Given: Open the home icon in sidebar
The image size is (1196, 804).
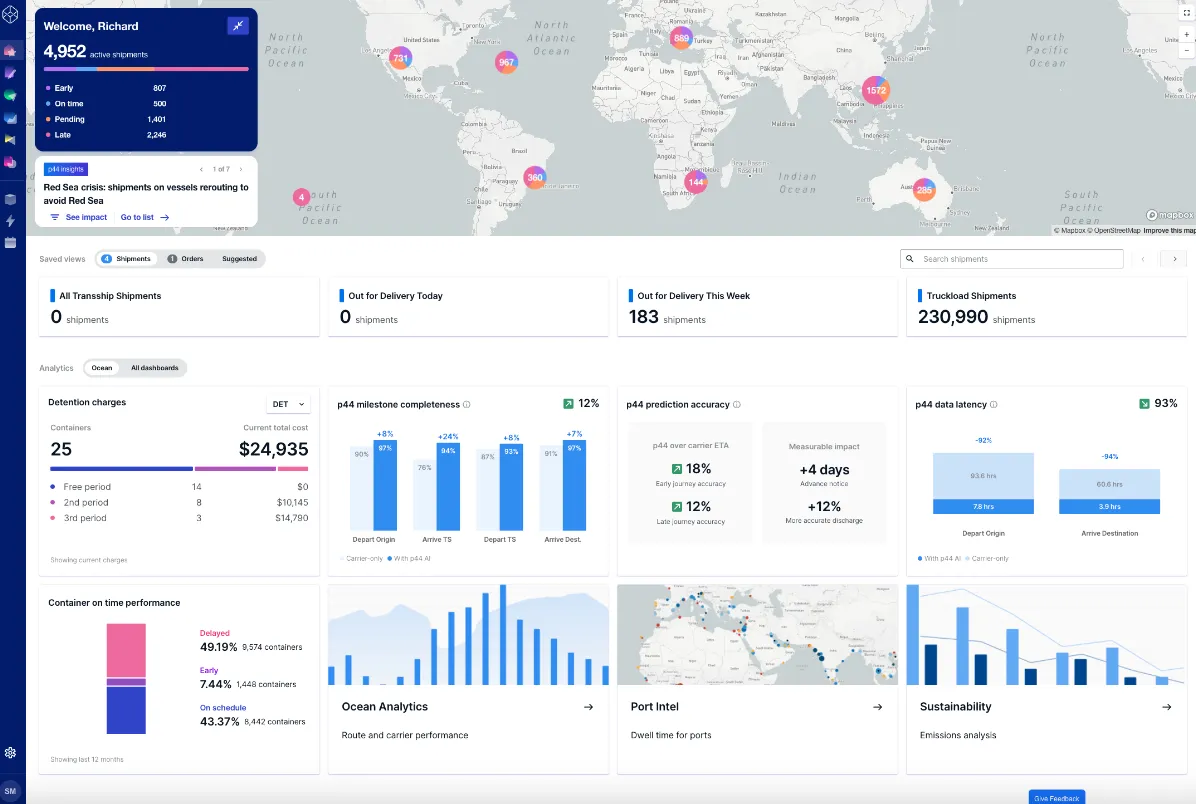Looking at the screenshot, I should click(x=10, y=51).
